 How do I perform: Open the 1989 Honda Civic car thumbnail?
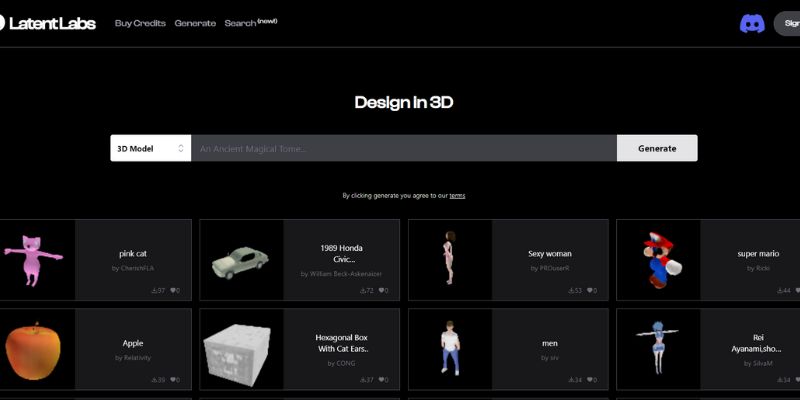(x=241, y=260)
